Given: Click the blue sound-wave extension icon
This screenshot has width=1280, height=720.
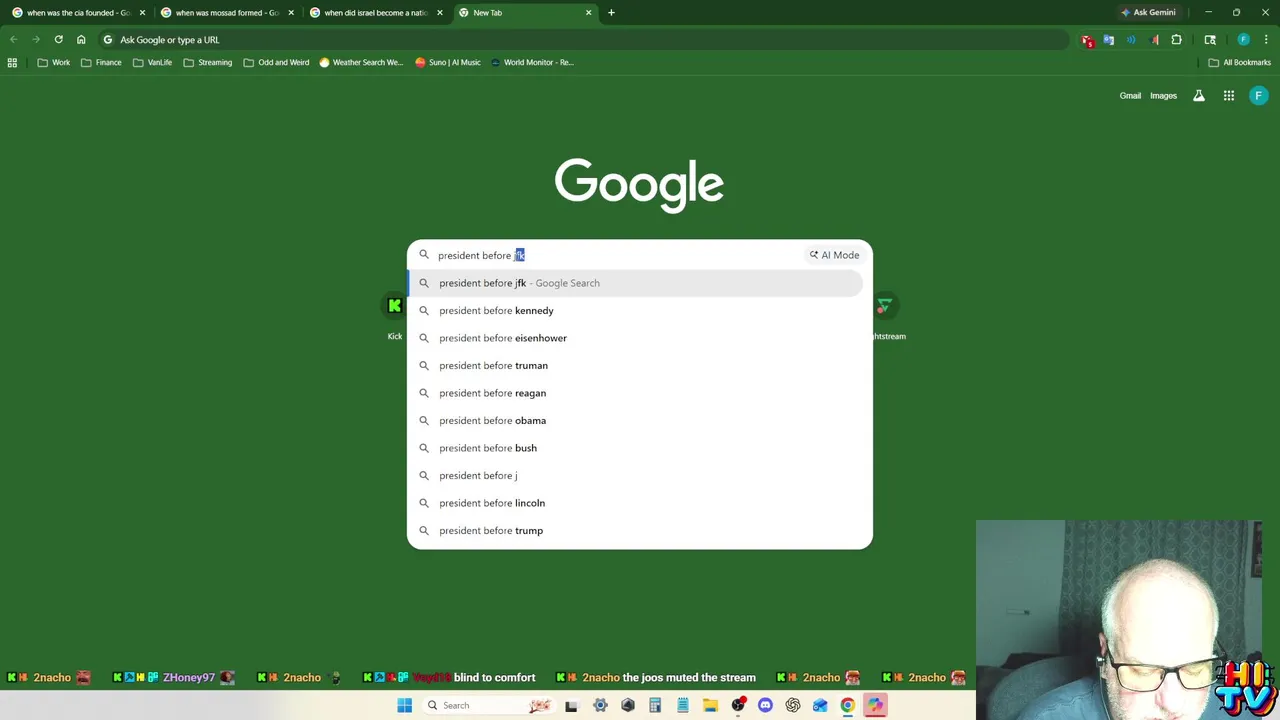Looking at the screenshot, I should click(x=1131, y=40).
